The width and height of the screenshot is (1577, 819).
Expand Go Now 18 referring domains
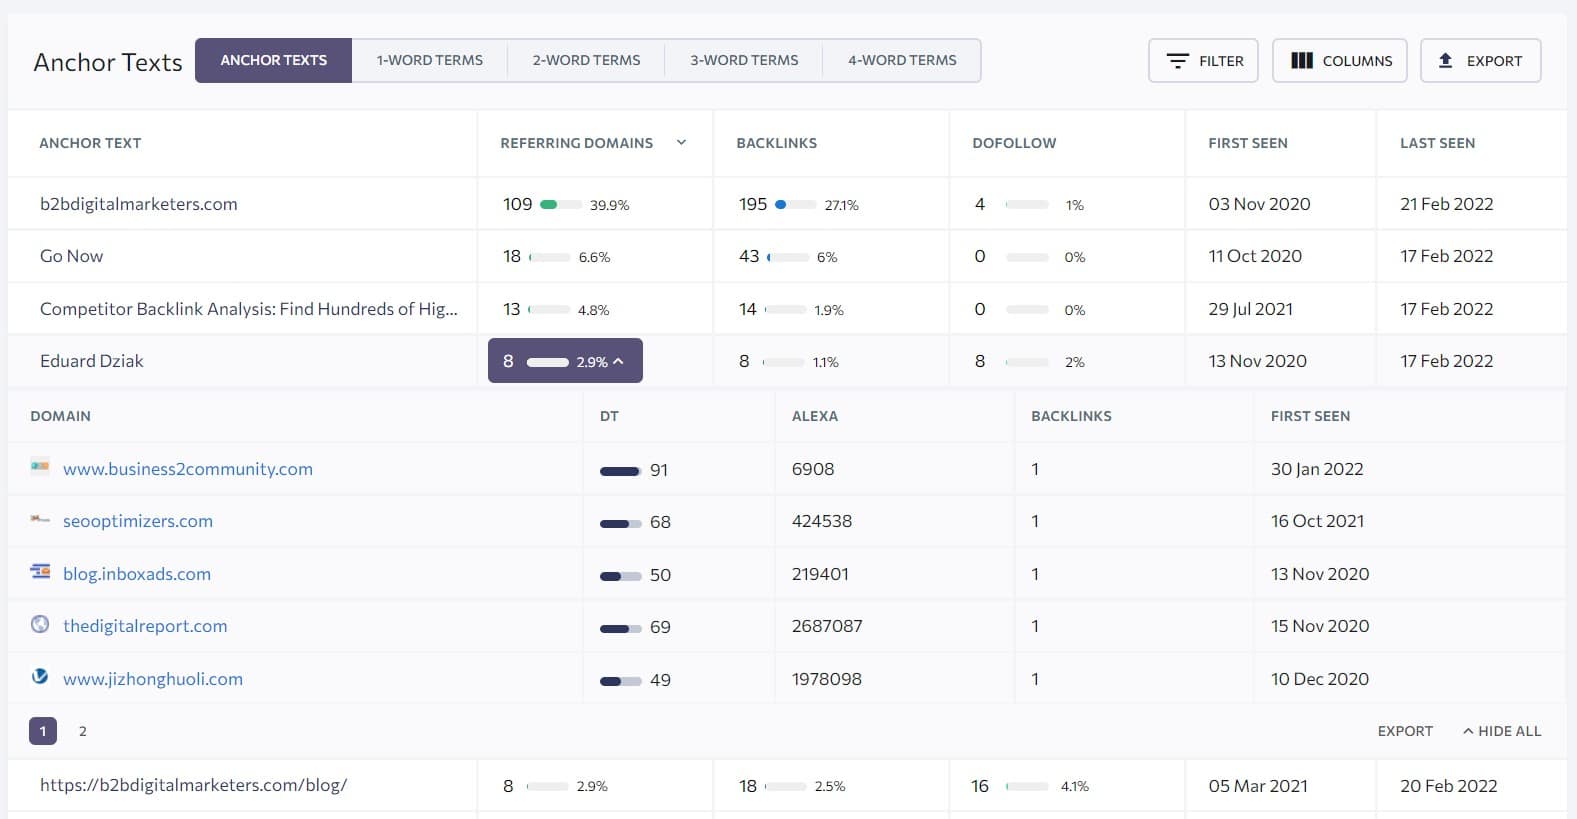(557, 257)
